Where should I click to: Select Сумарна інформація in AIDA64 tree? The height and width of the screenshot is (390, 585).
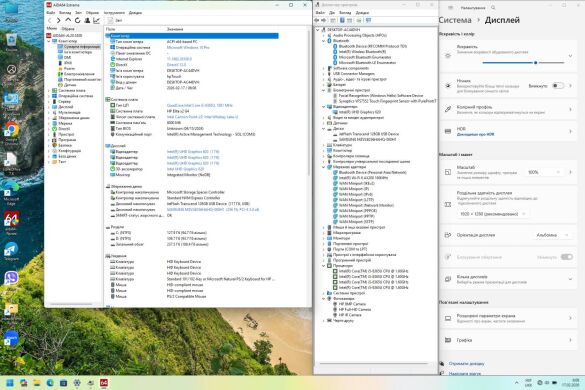(x=79, y=47)
